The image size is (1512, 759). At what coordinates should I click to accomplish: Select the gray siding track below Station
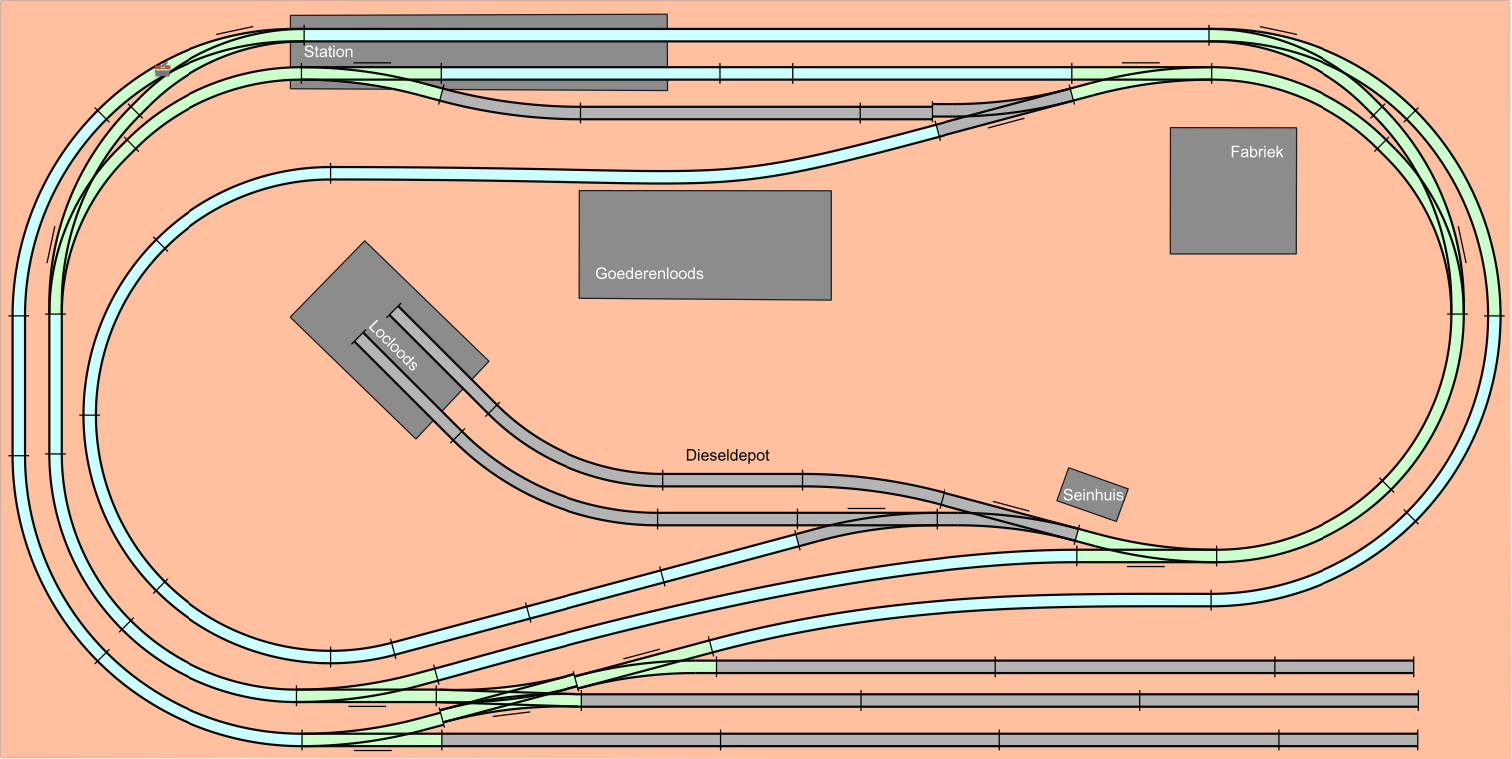[720, 113]
